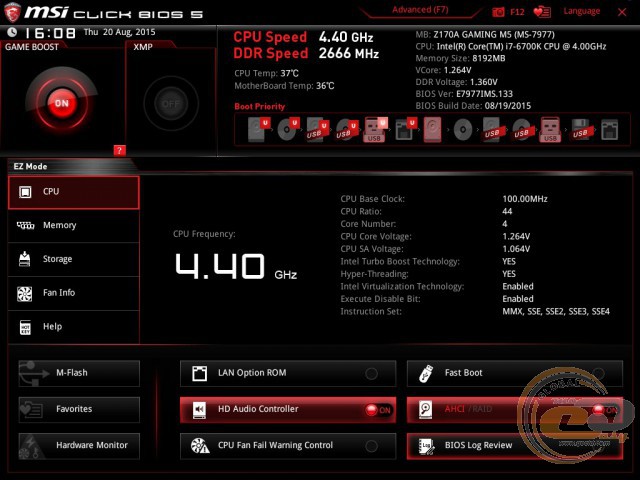Click the clock icon beside the time
Viewport: 640px width, 480px height.
(12, 32)
